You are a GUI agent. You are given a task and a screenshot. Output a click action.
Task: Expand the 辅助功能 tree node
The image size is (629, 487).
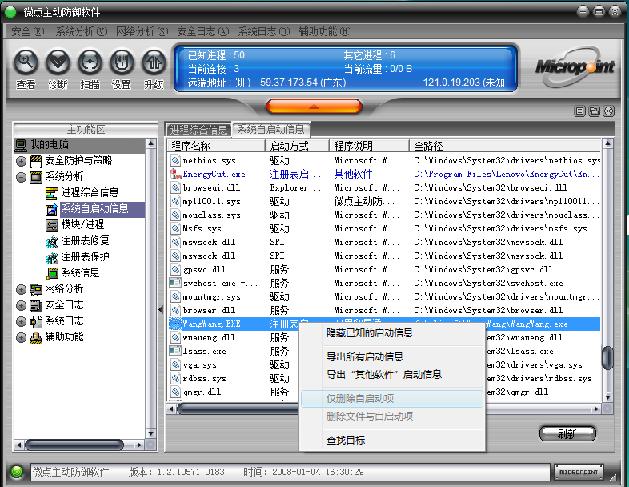[x=21, y=337]
